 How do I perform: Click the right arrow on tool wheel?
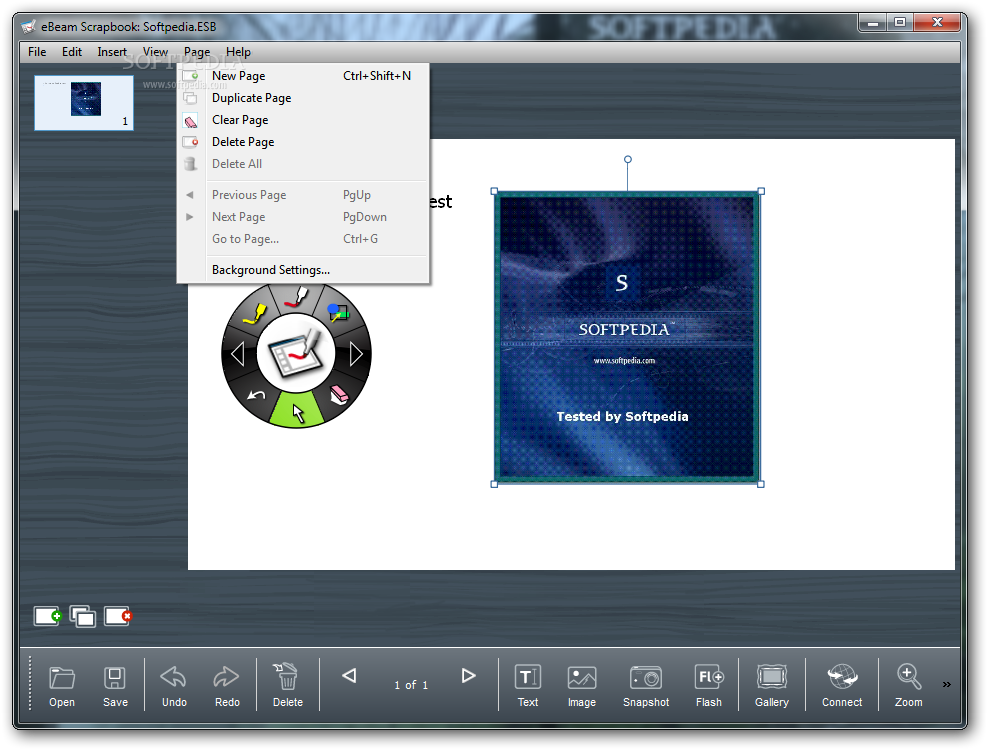point(356,354)
